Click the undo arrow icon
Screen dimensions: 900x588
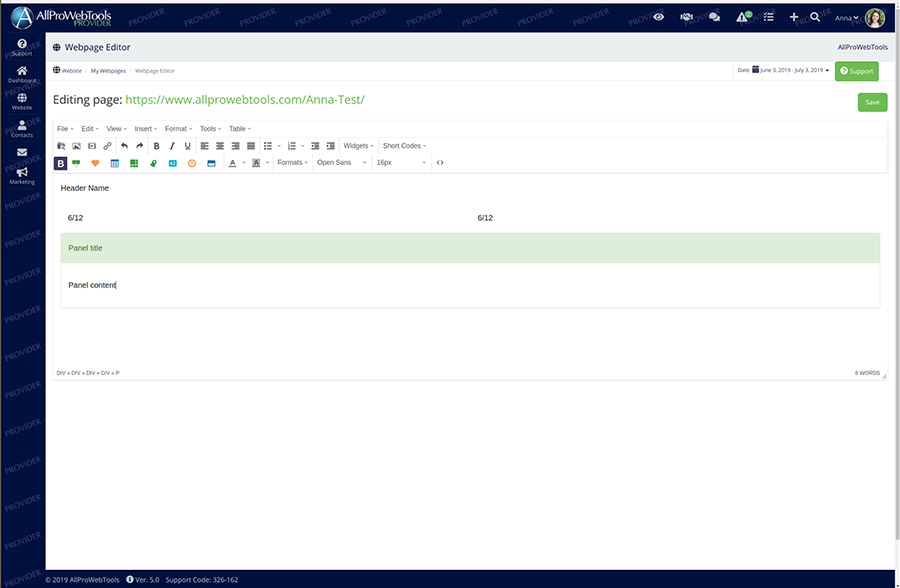[125, 146]
